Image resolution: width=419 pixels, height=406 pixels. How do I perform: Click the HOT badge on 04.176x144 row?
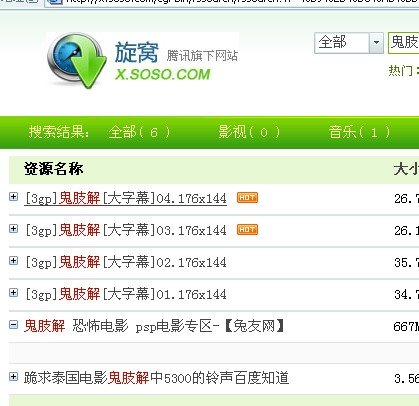coord(247,198)
